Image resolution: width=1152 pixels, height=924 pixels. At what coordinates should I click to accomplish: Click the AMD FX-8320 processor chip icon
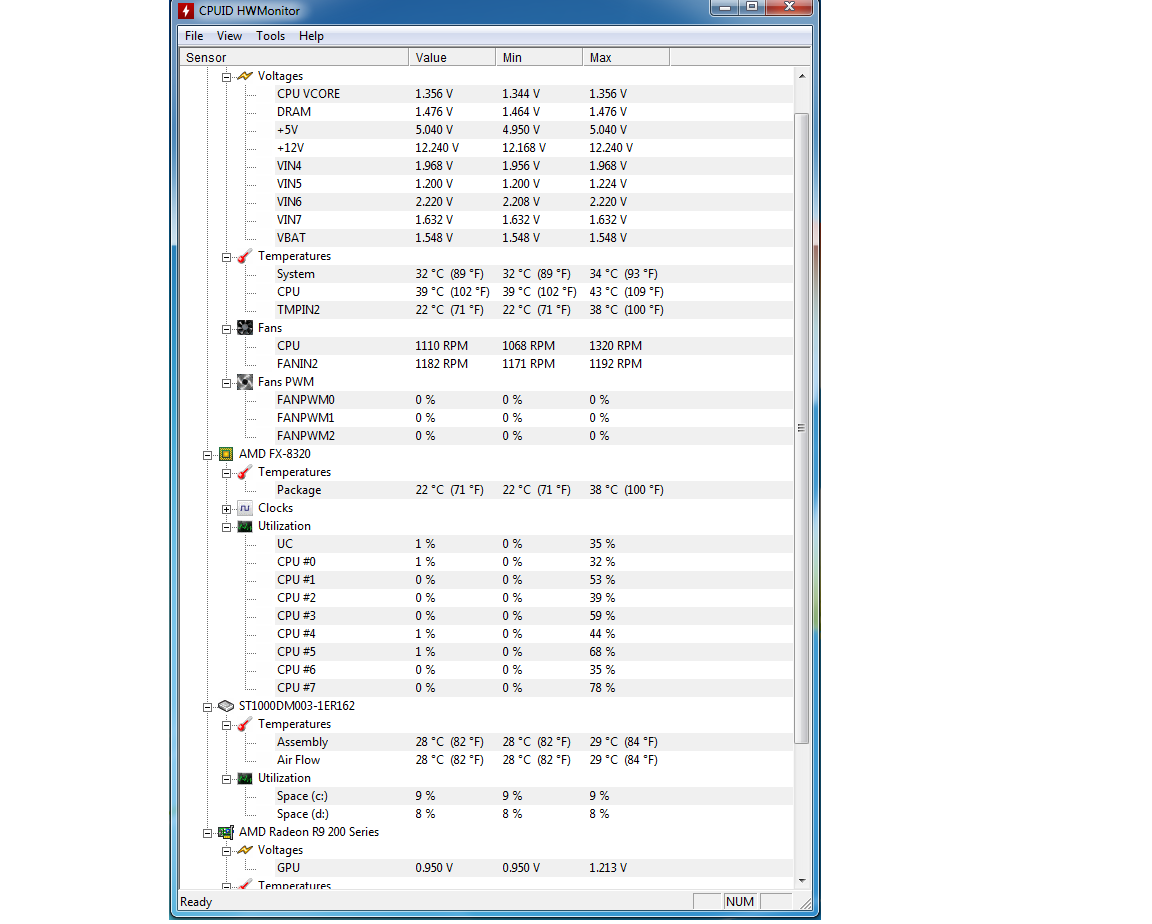[x=226, y=454]
